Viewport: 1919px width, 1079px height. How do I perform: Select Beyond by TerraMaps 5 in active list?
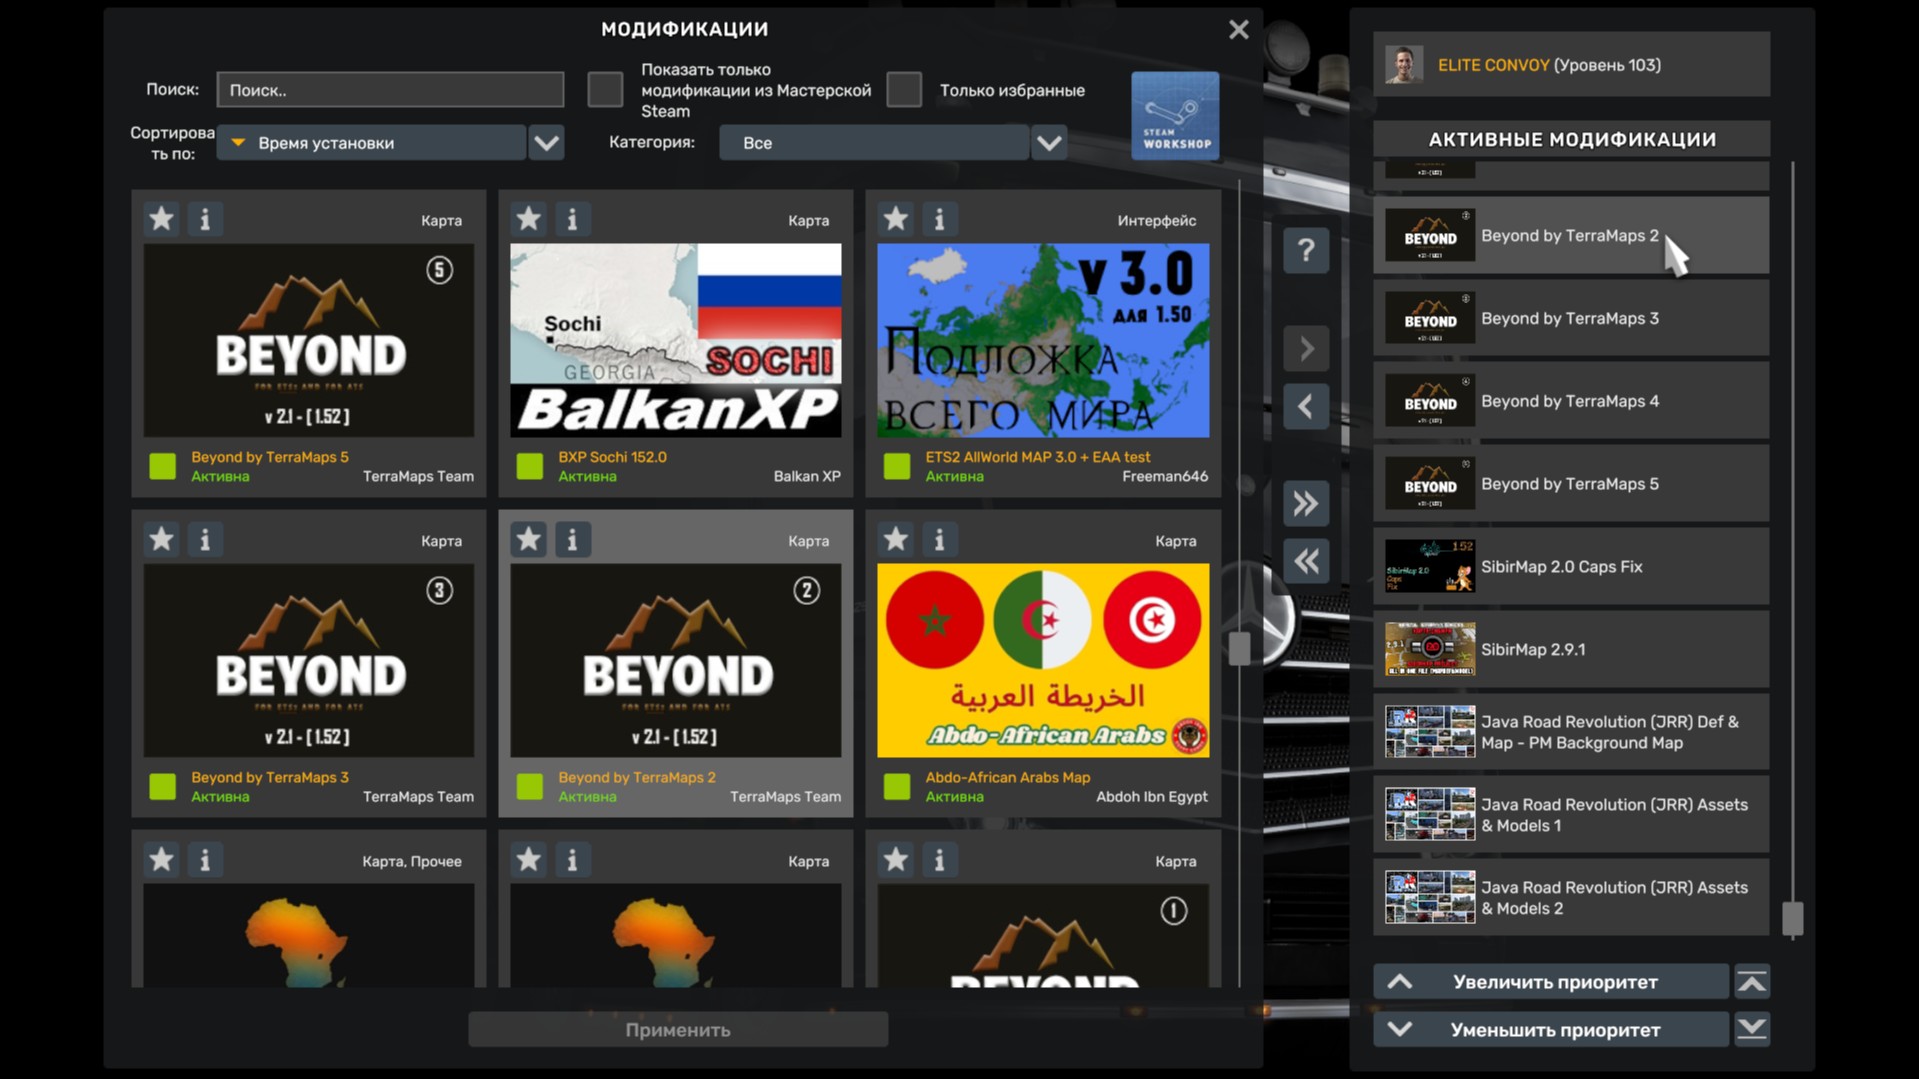(1571, 484)
